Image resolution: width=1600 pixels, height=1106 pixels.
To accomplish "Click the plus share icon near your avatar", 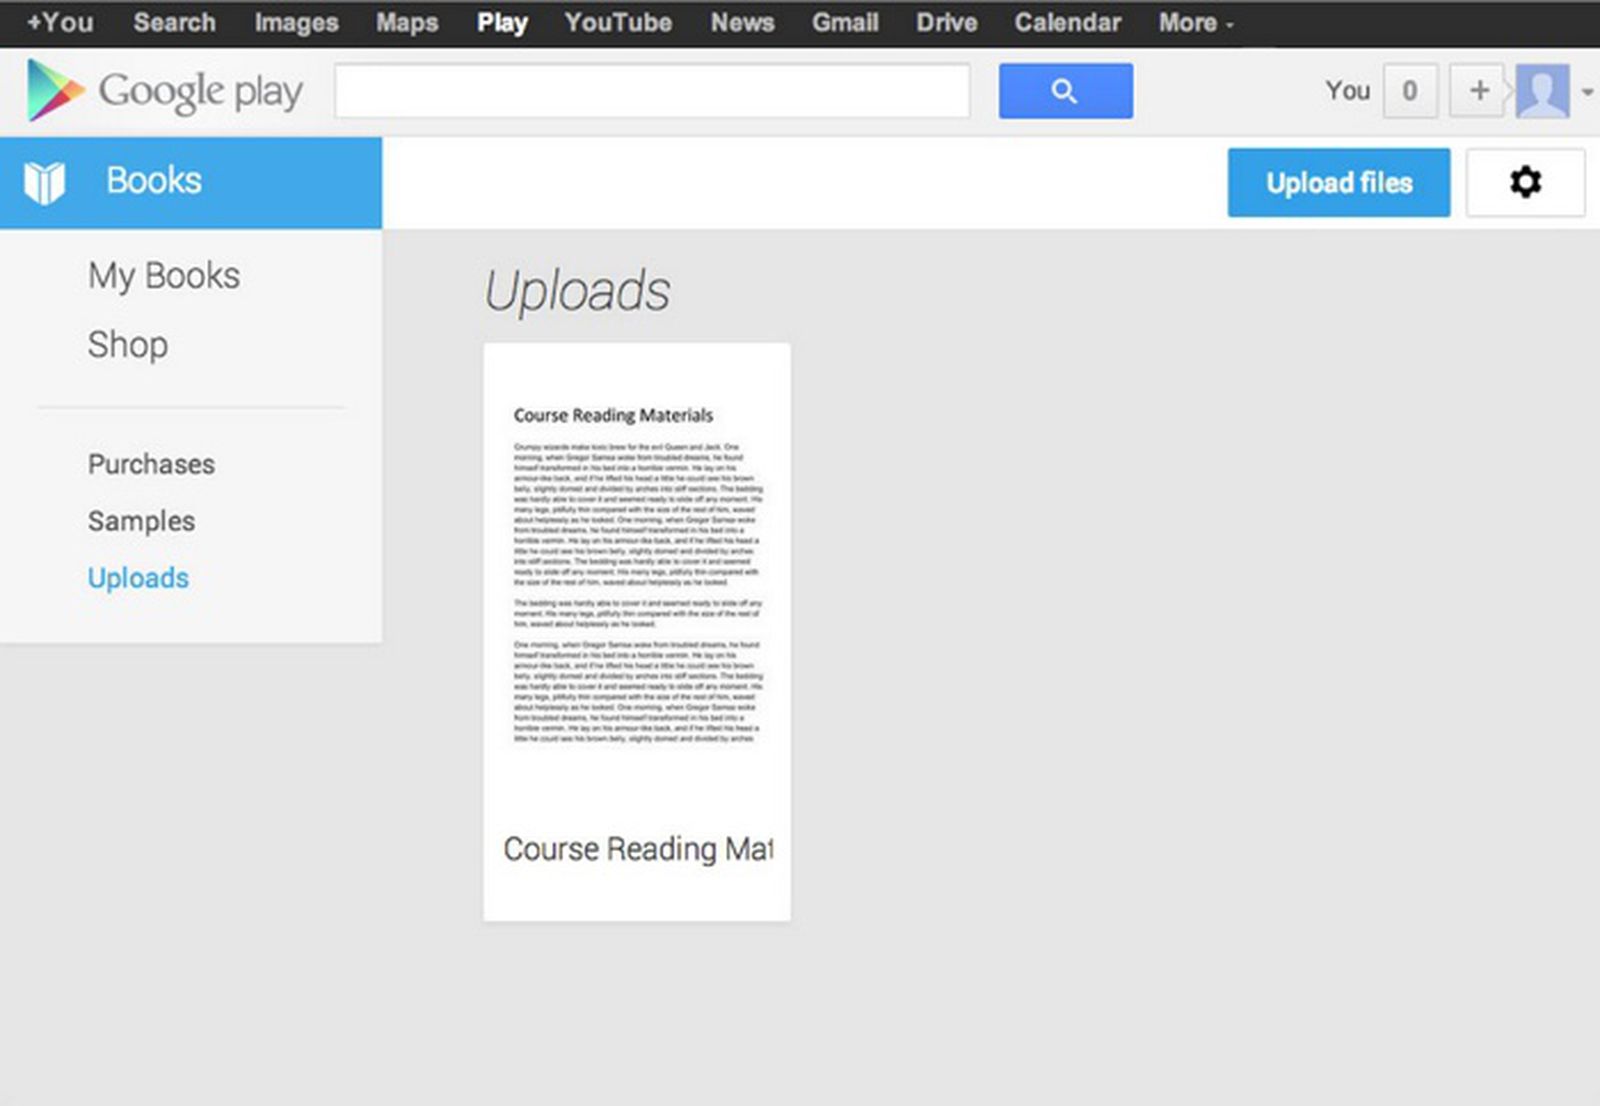I will [x=1477, y=90].
